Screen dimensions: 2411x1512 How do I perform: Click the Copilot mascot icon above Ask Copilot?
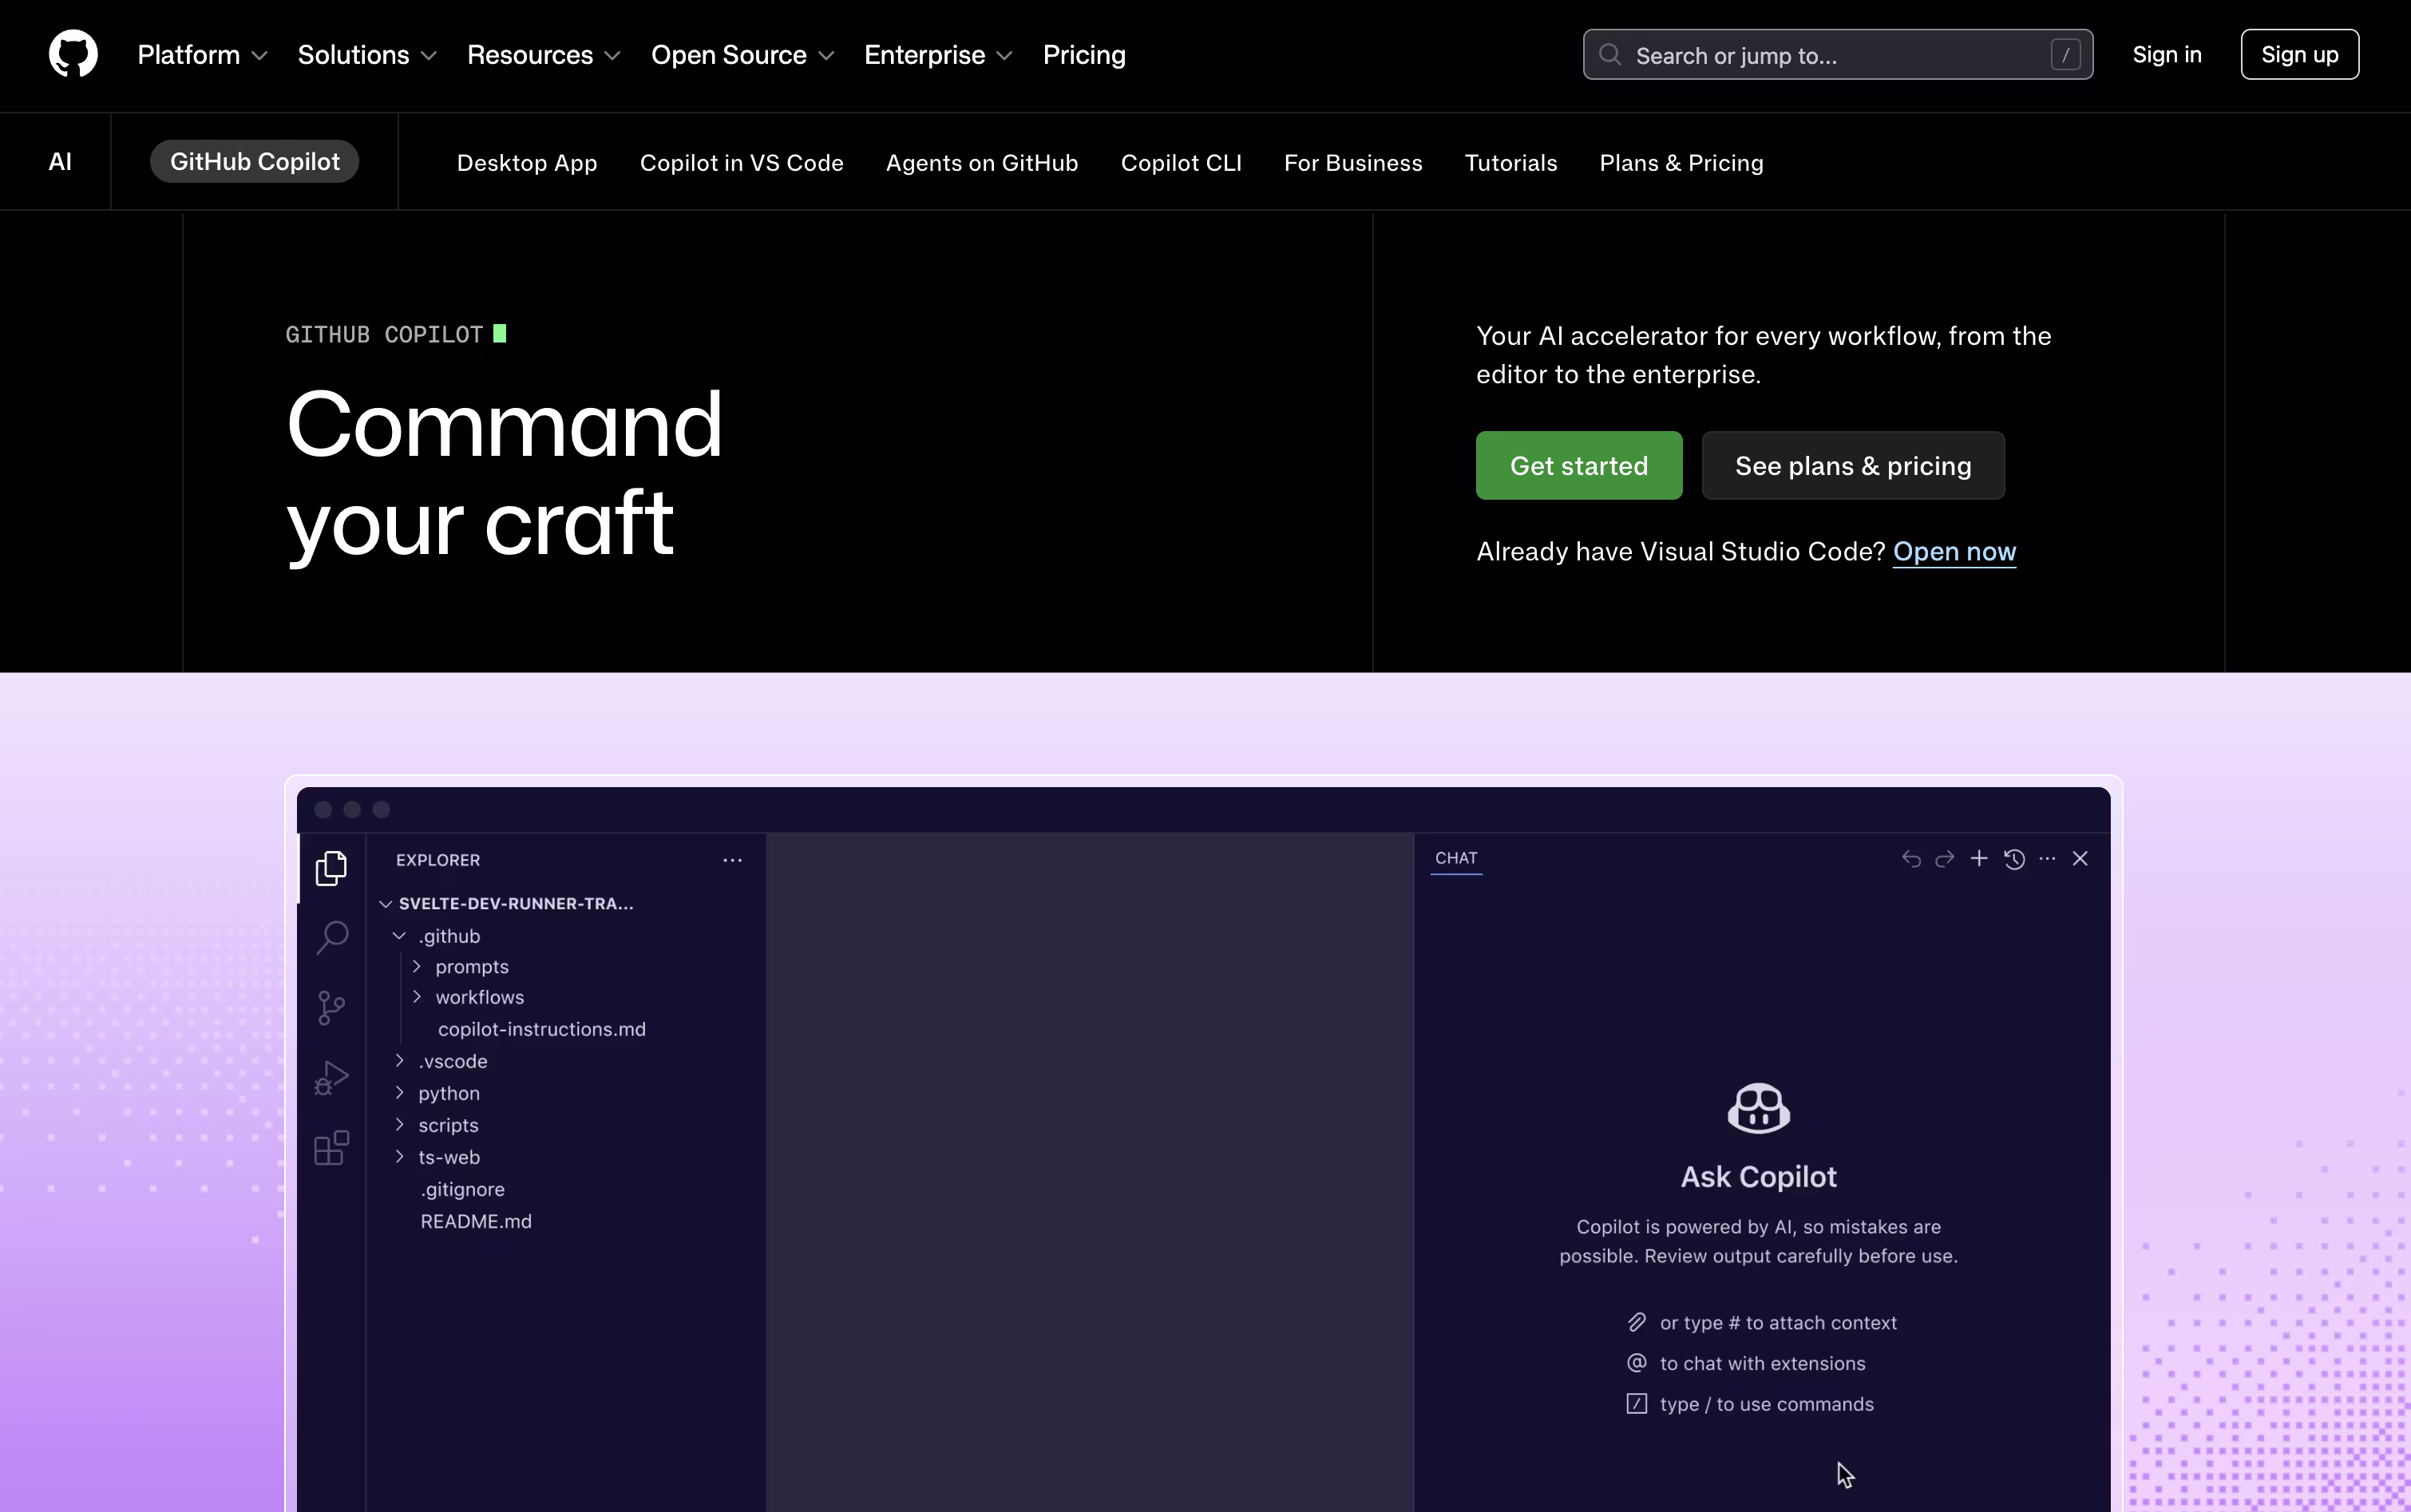point(1758,1108)
